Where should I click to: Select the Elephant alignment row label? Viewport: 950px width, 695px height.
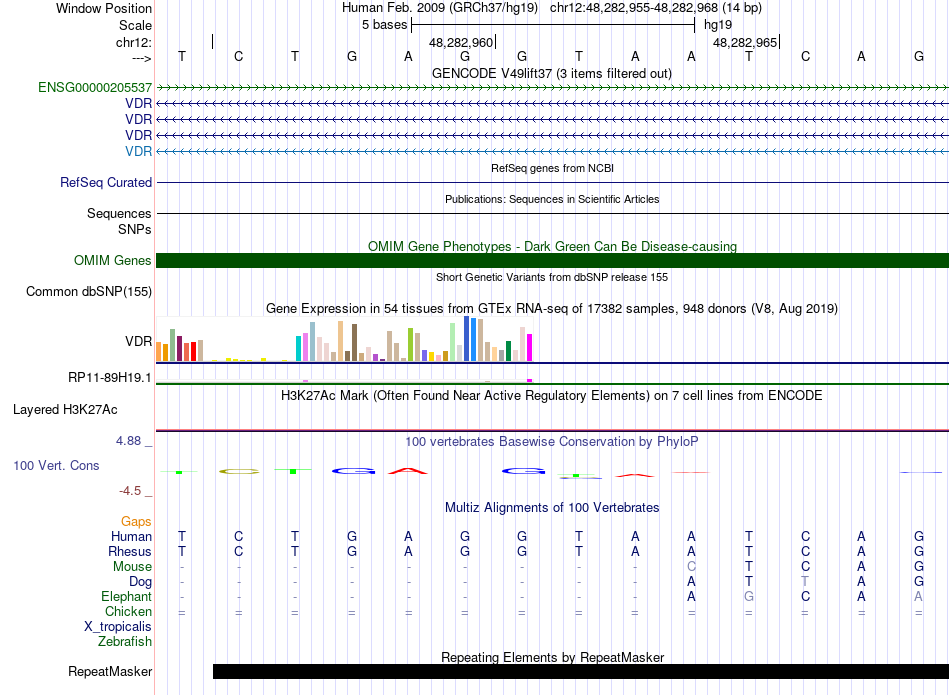tap(127, 597)
